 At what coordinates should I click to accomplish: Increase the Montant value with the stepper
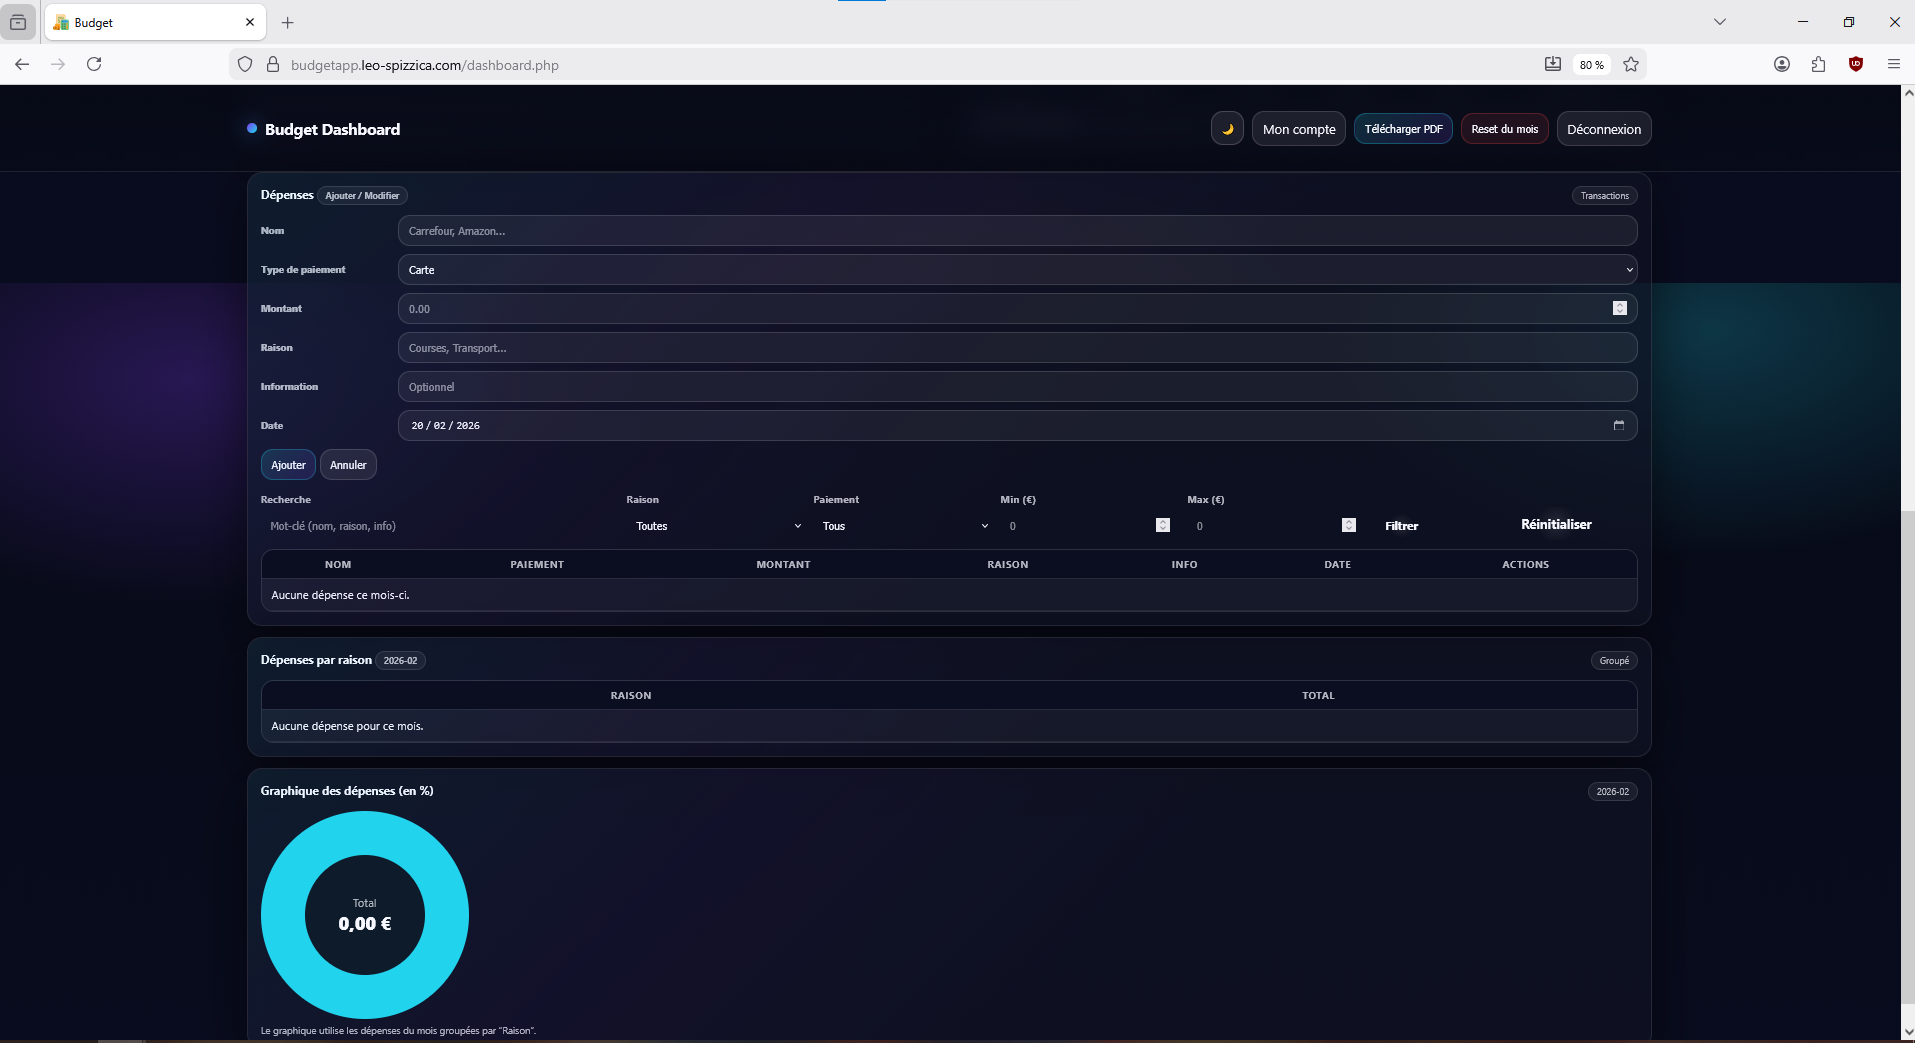1618,305
